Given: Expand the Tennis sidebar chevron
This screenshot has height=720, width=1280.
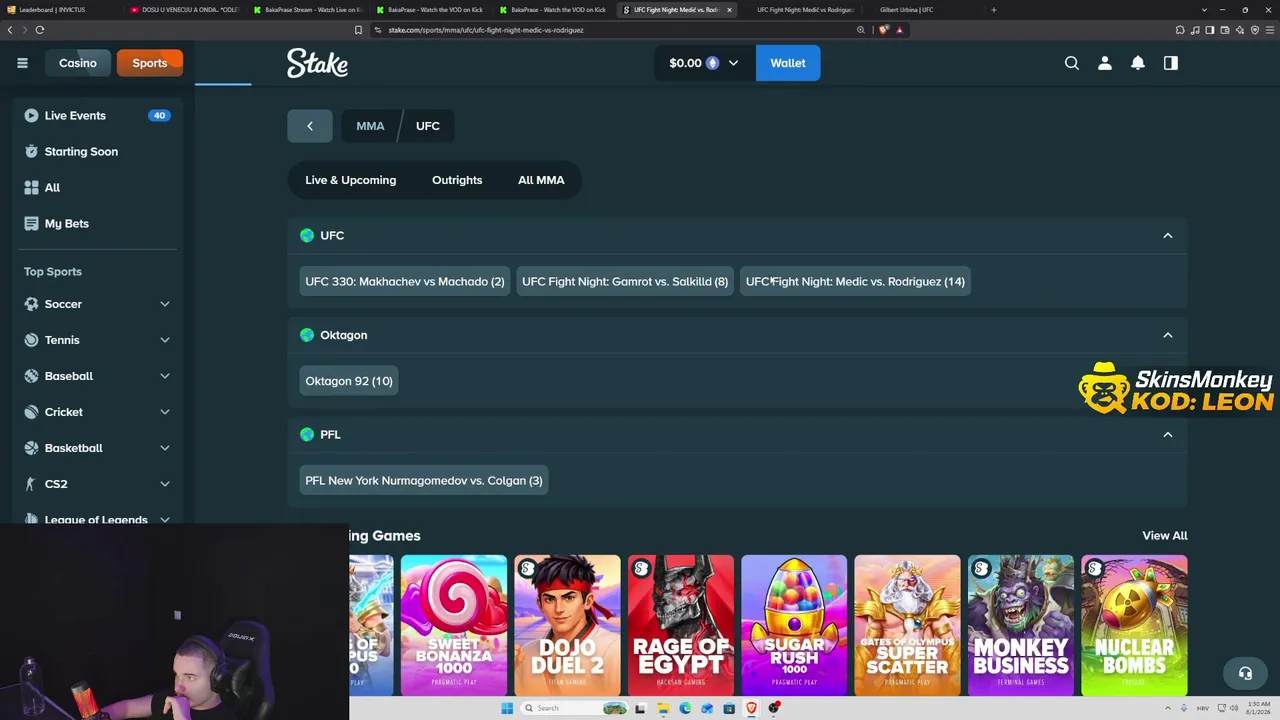Looking at the screenshot, I should point(165,340).
